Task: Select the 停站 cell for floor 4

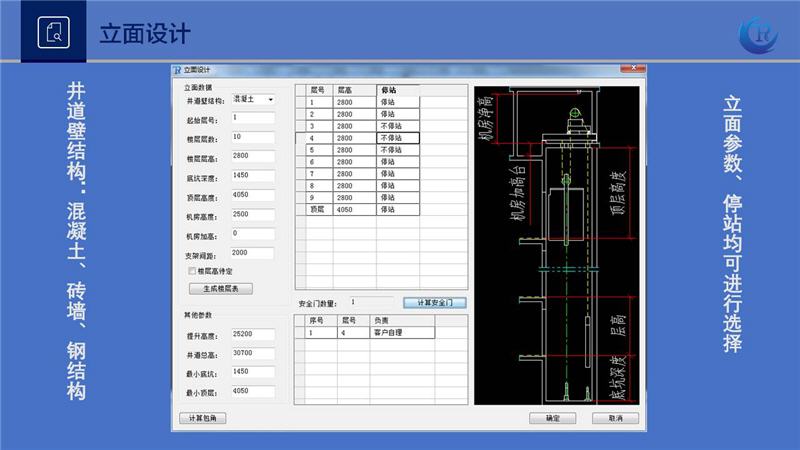Action: pyautogui.click(x=397, y=138)
